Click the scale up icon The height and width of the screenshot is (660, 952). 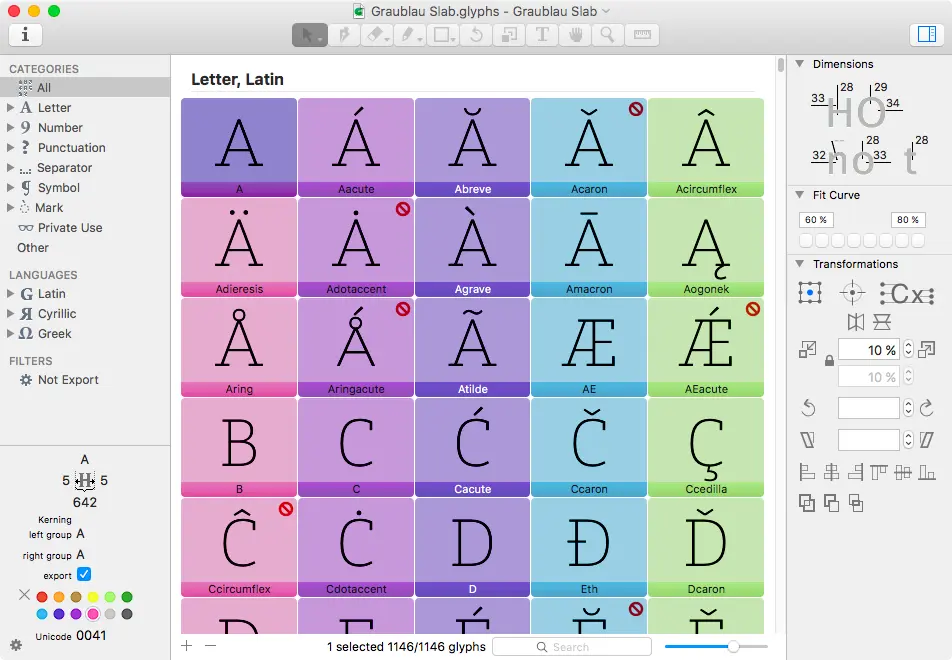(926, 349)
